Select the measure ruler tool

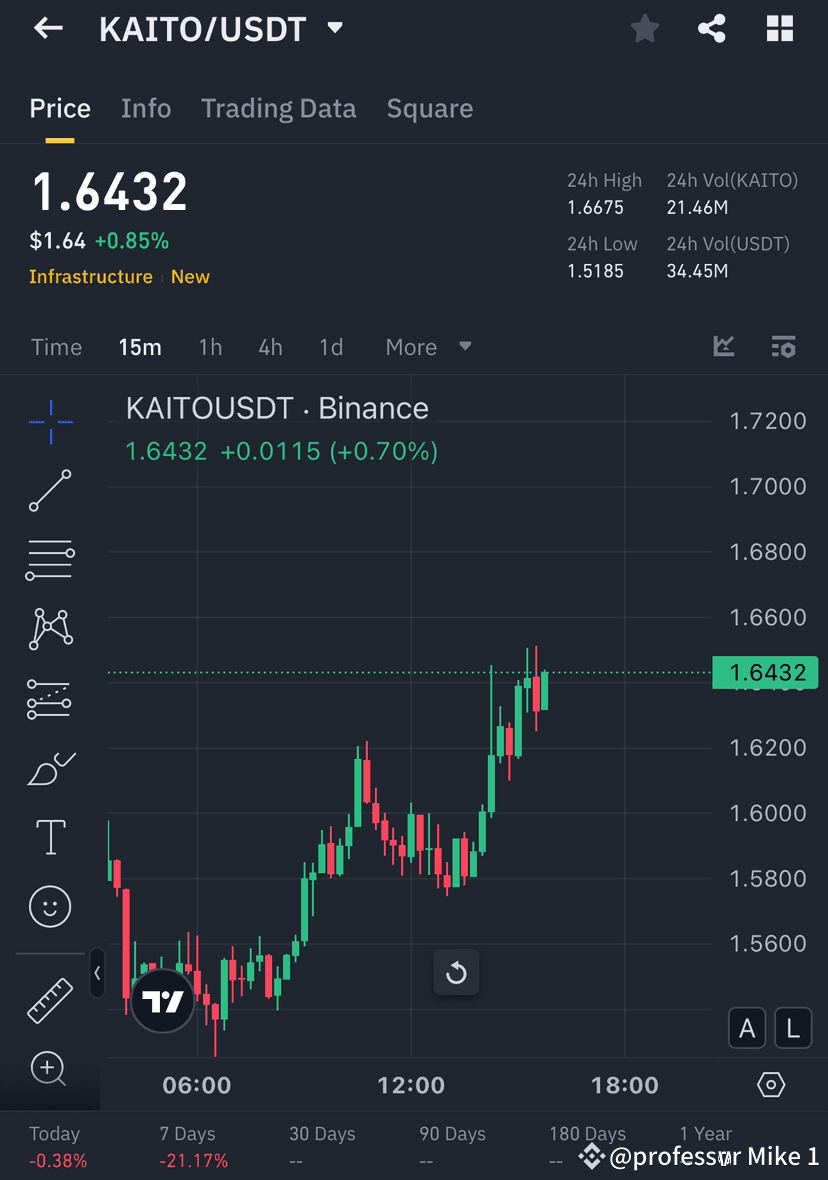[x=49, y=999]
